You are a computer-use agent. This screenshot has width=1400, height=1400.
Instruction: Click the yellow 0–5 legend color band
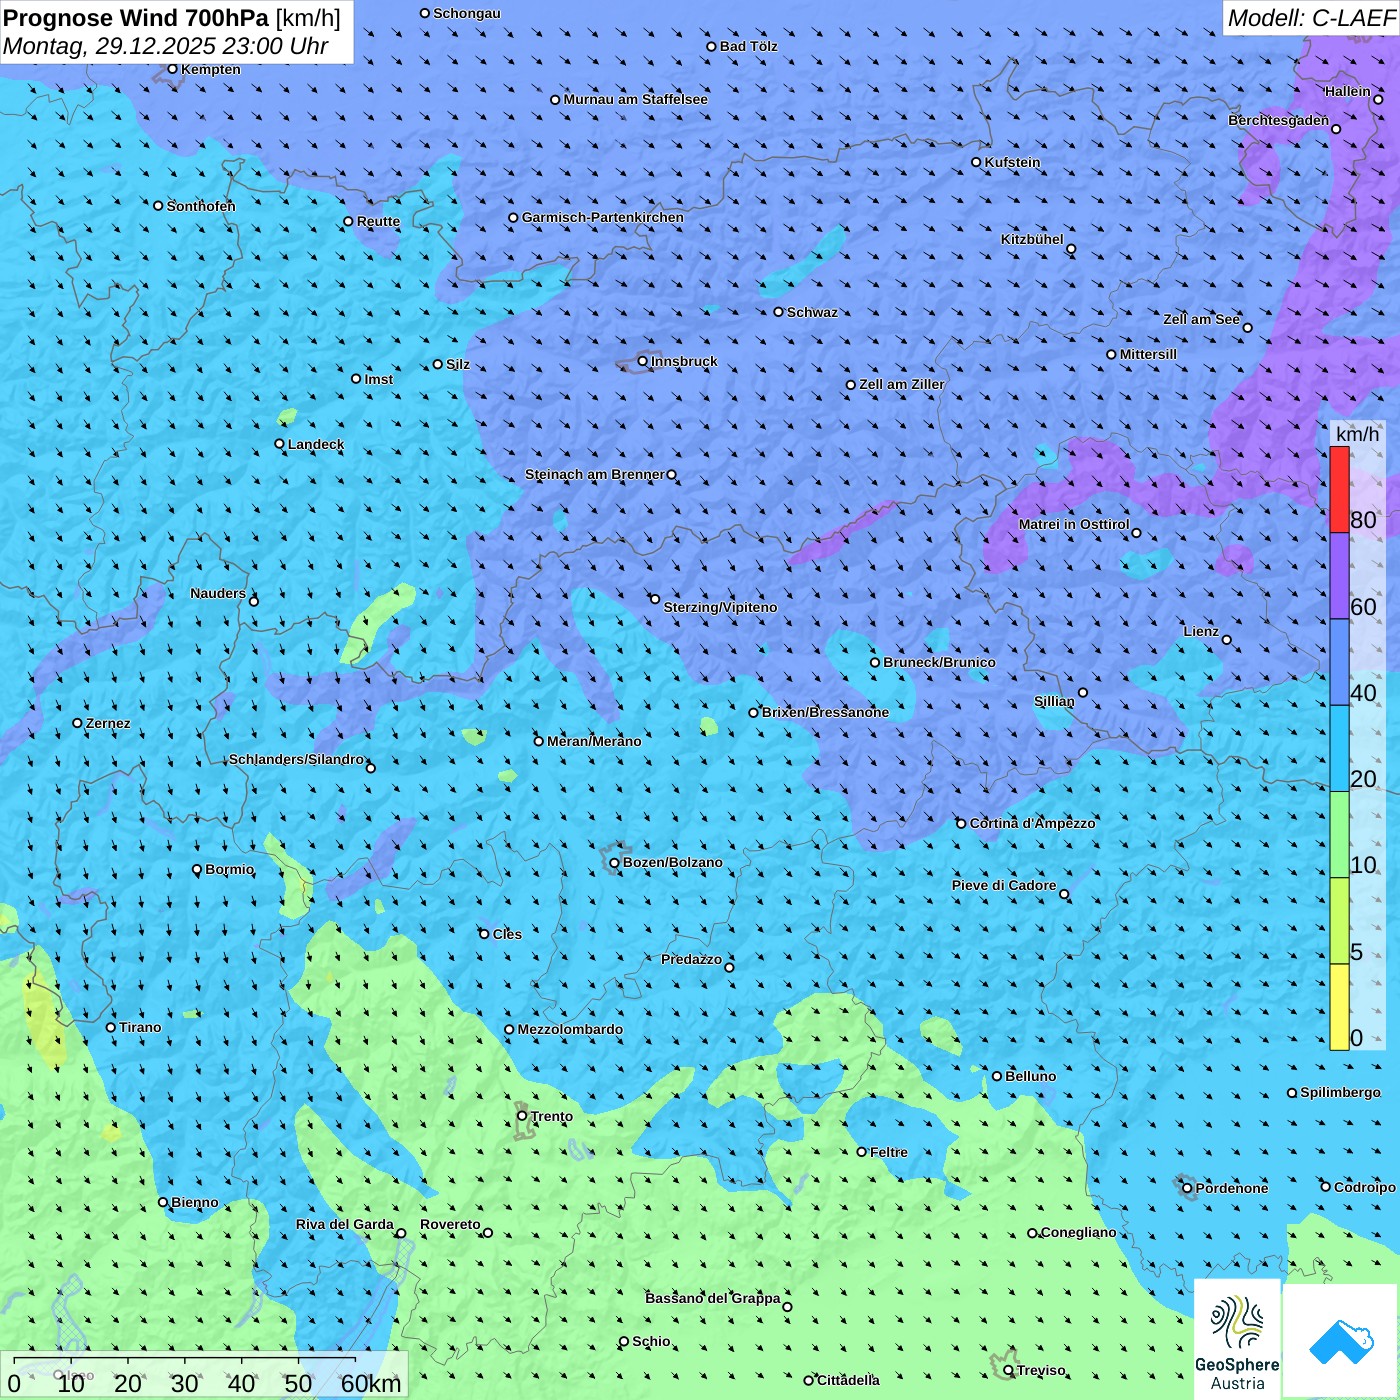coord(1339,1007)
